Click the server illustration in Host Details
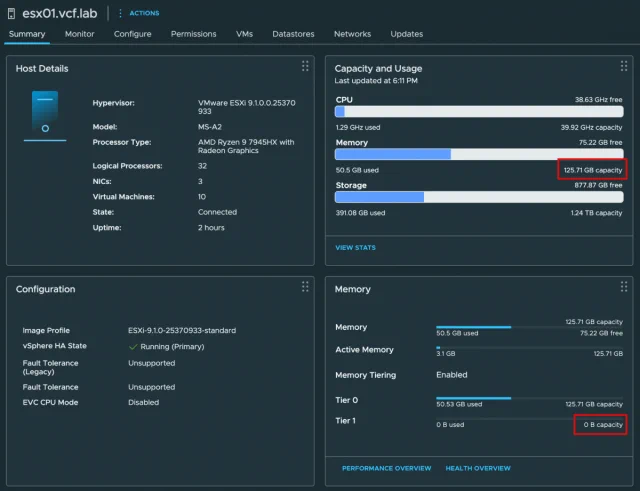Viewport: 640px width, 491px height. [x=45, y=116]
